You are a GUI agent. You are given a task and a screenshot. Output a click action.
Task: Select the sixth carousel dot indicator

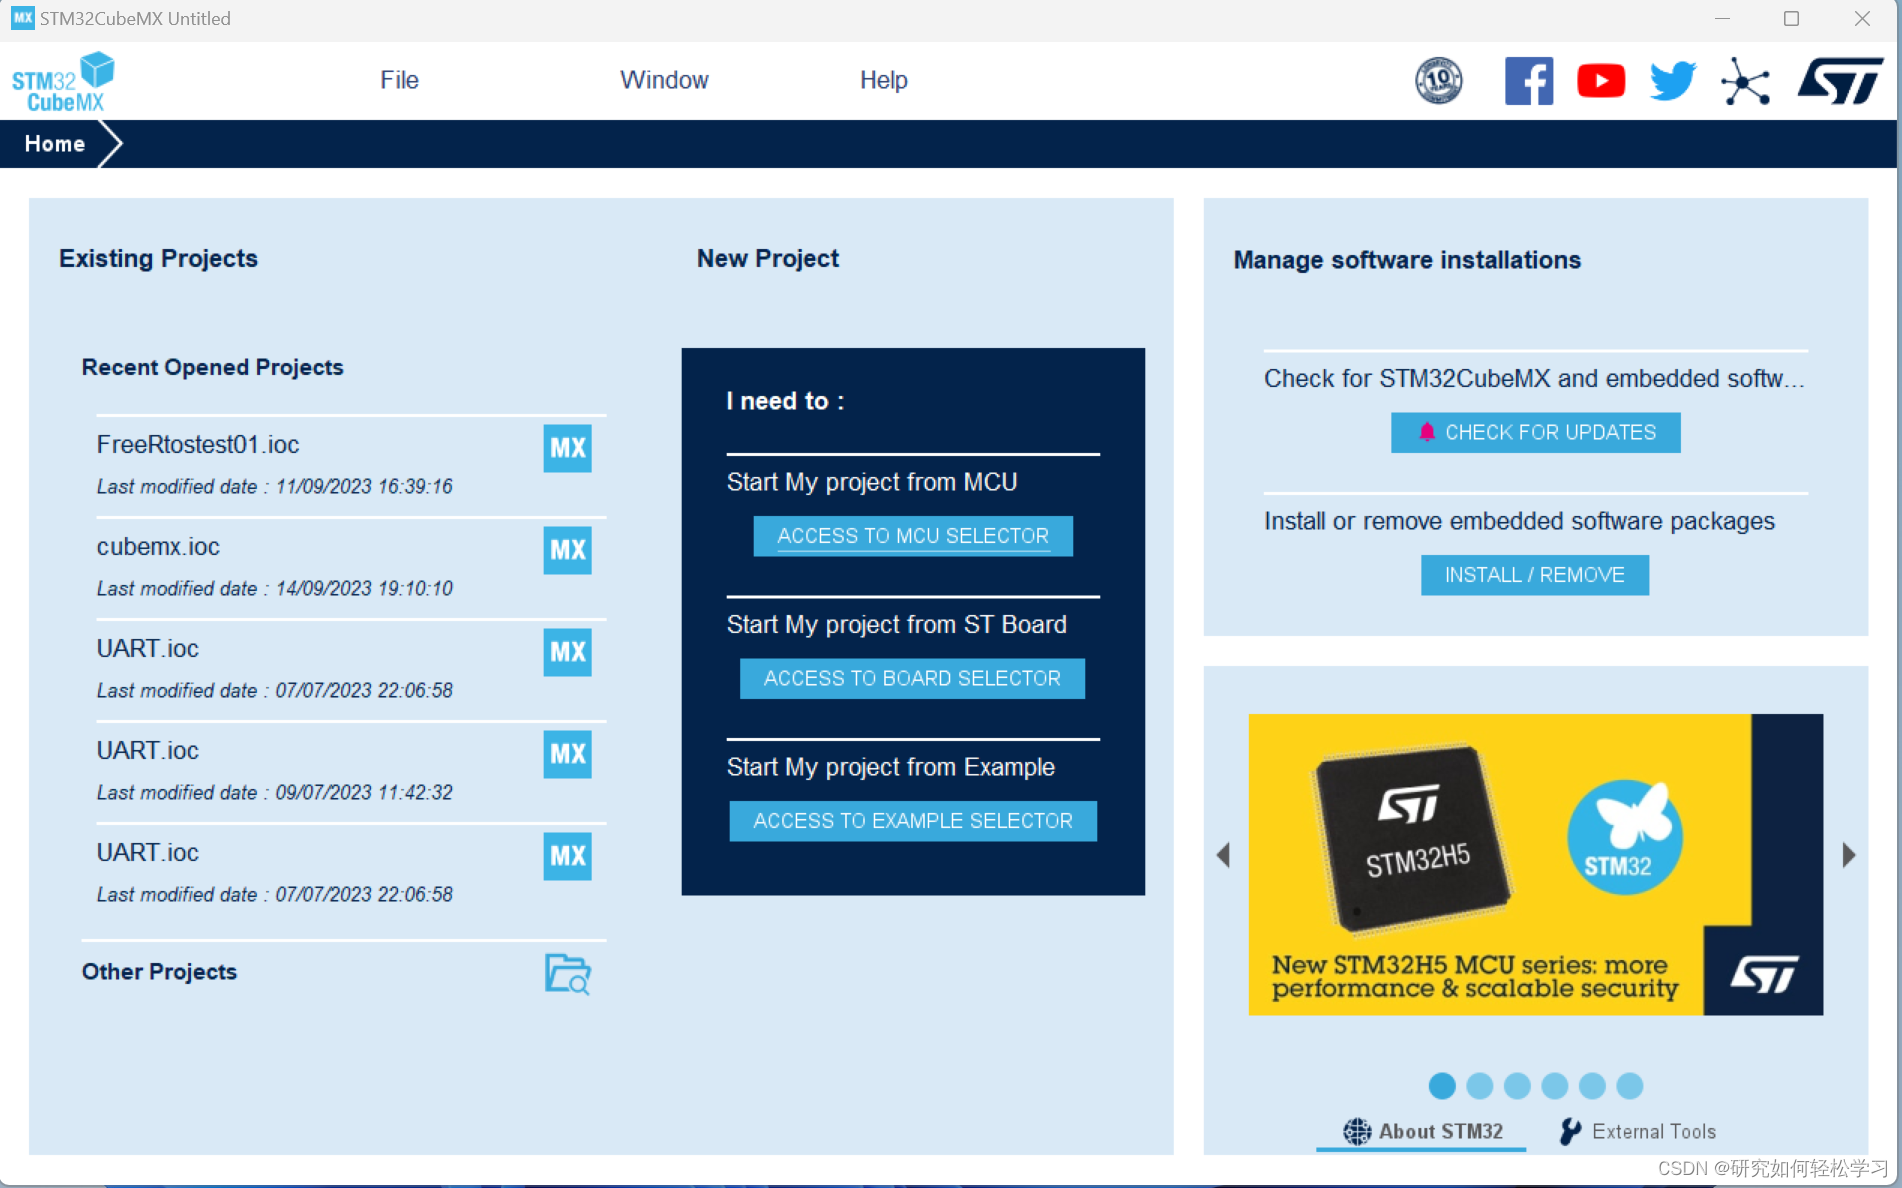[x=1630, y=1085]
